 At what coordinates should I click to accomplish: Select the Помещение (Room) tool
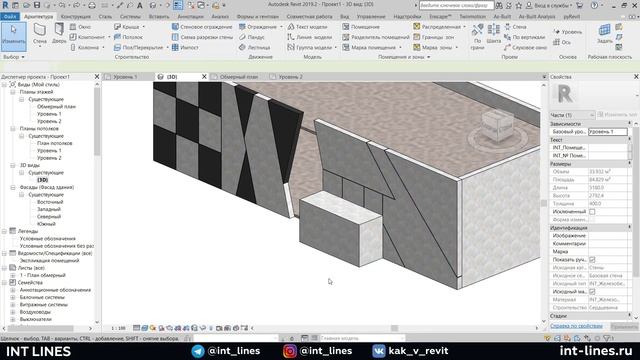click(361, 27)
